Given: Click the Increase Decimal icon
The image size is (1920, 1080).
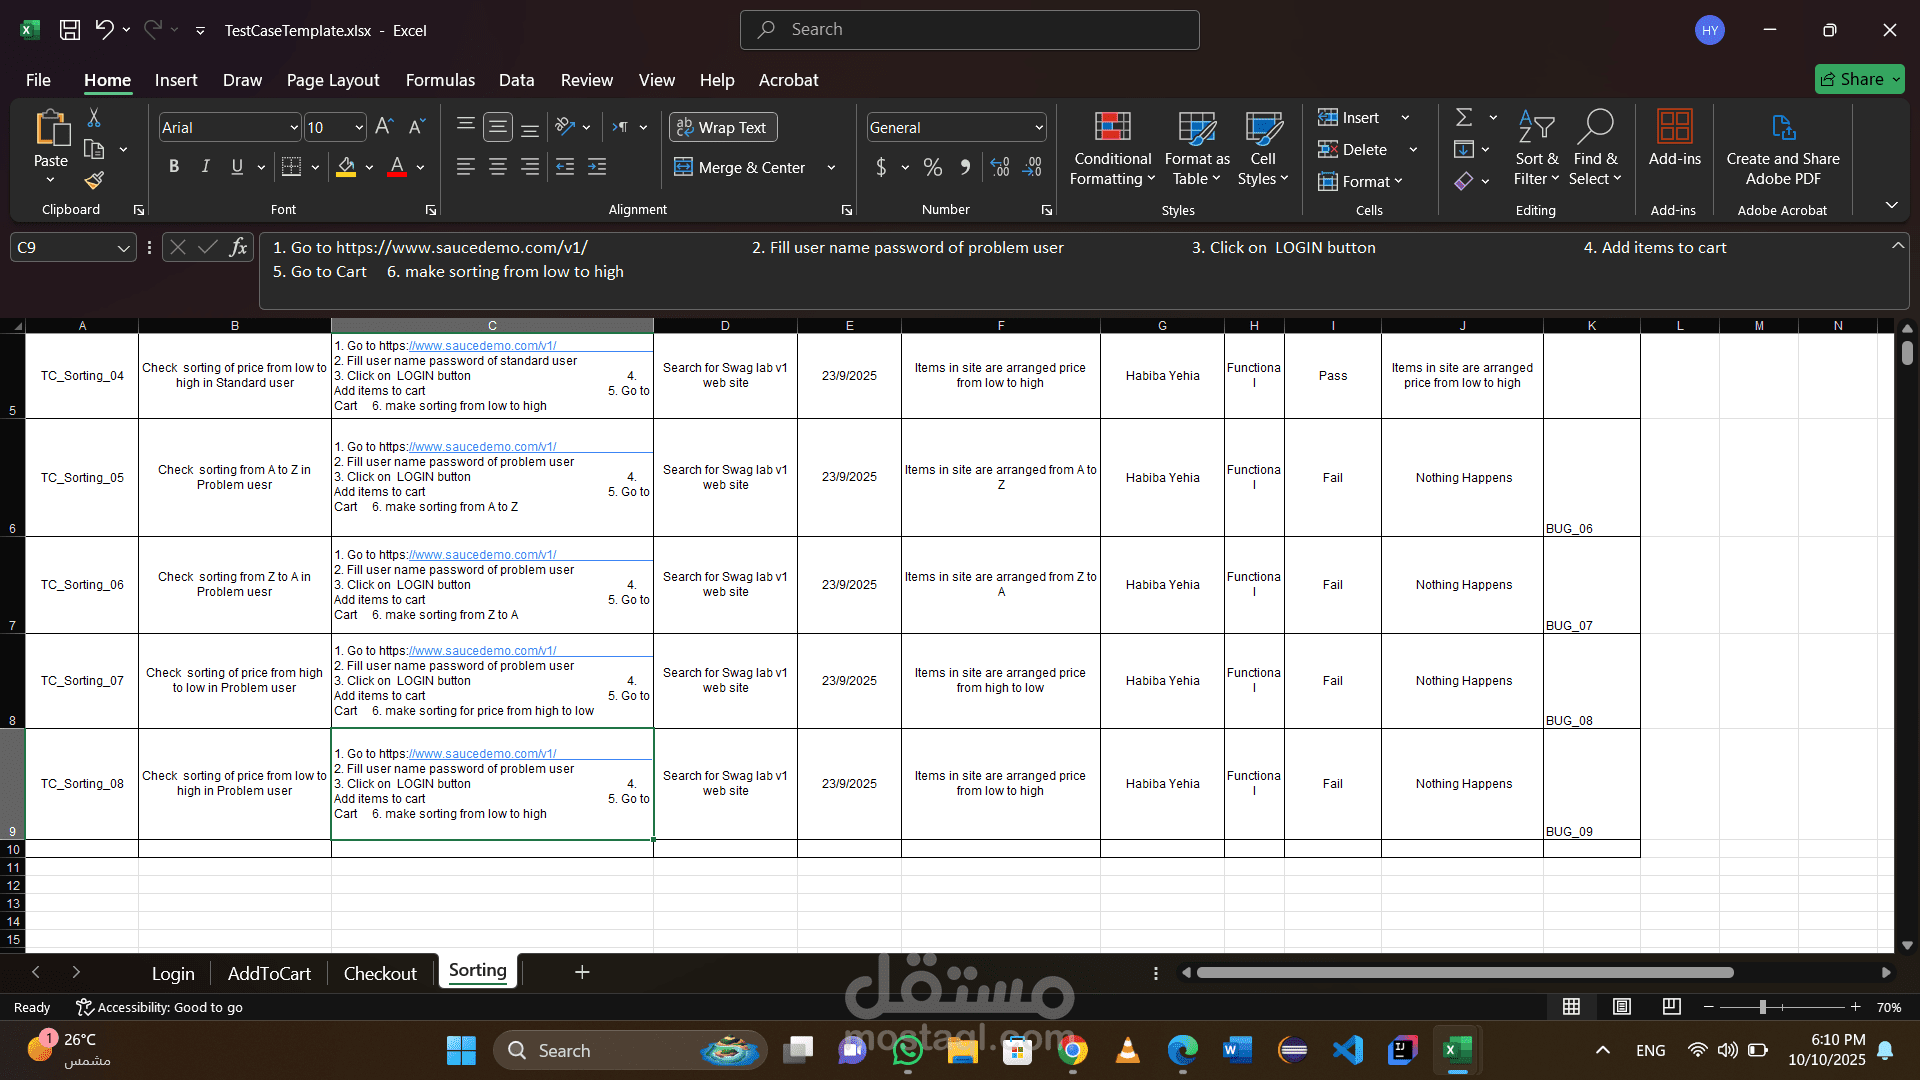Looking at the screenshot, I should [999, 167].
